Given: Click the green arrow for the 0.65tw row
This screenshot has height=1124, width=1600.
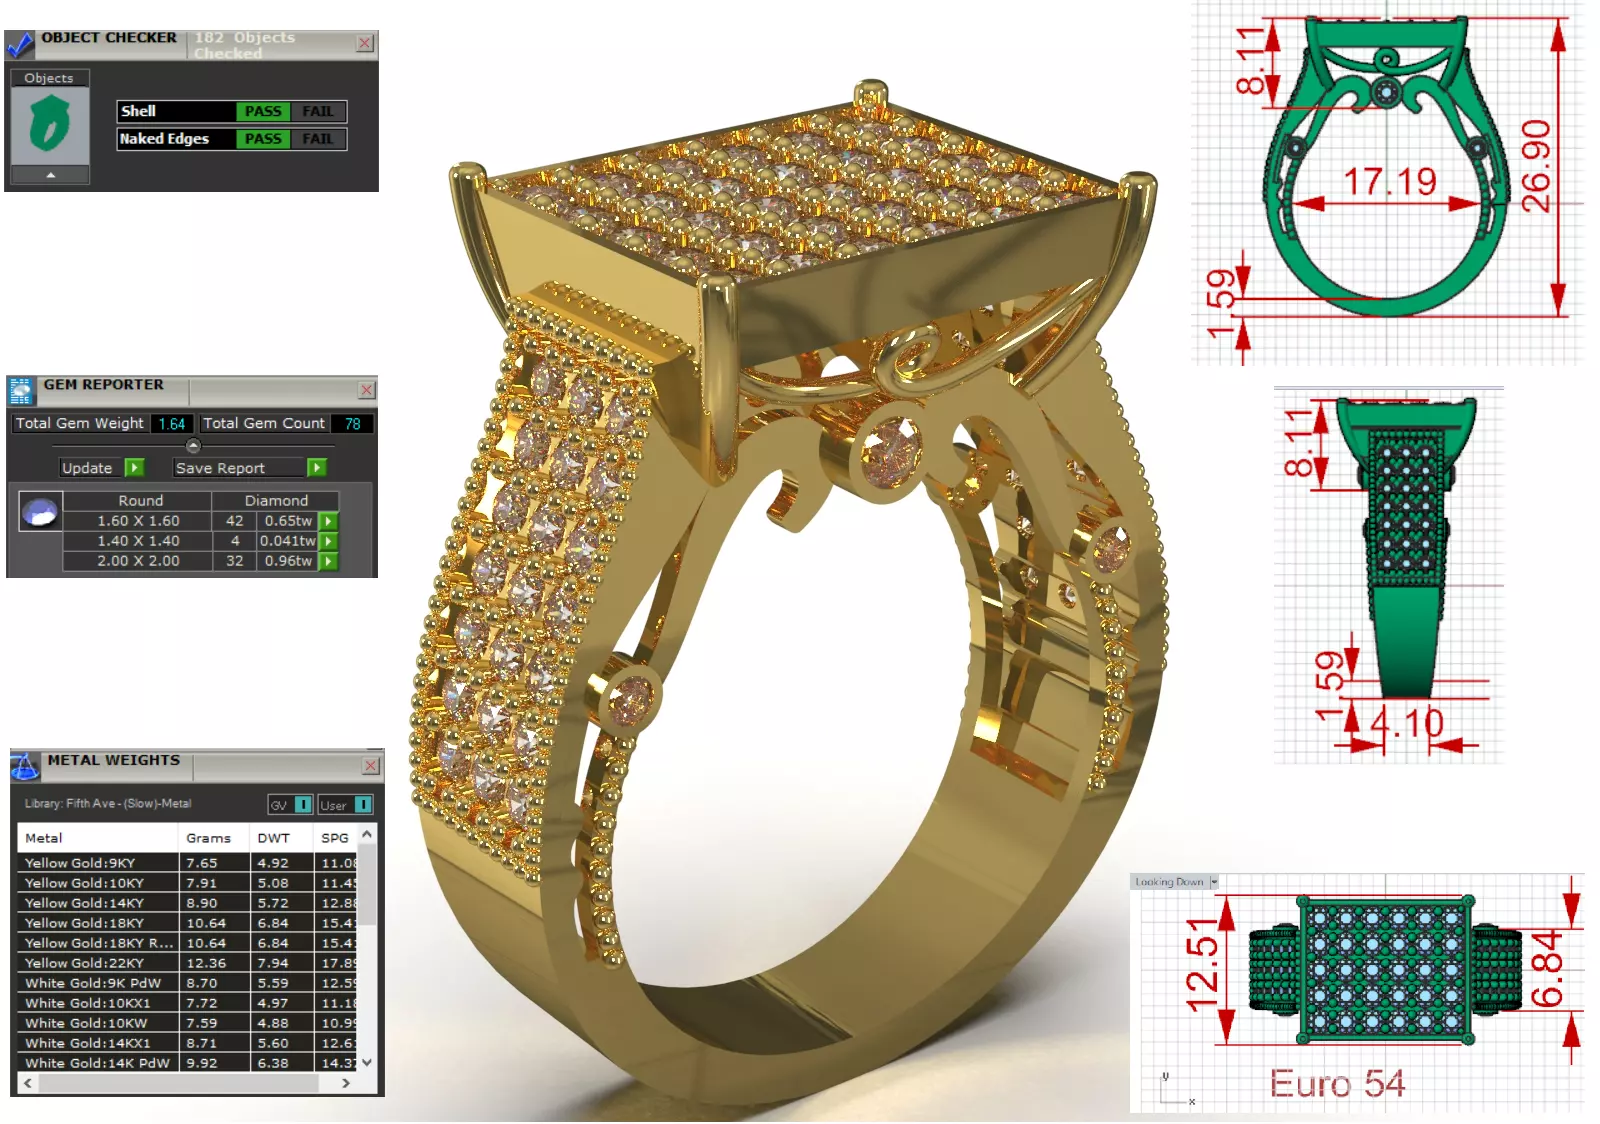Looking at the screenshot, I should pyautogui.click(x=328, y=521).
